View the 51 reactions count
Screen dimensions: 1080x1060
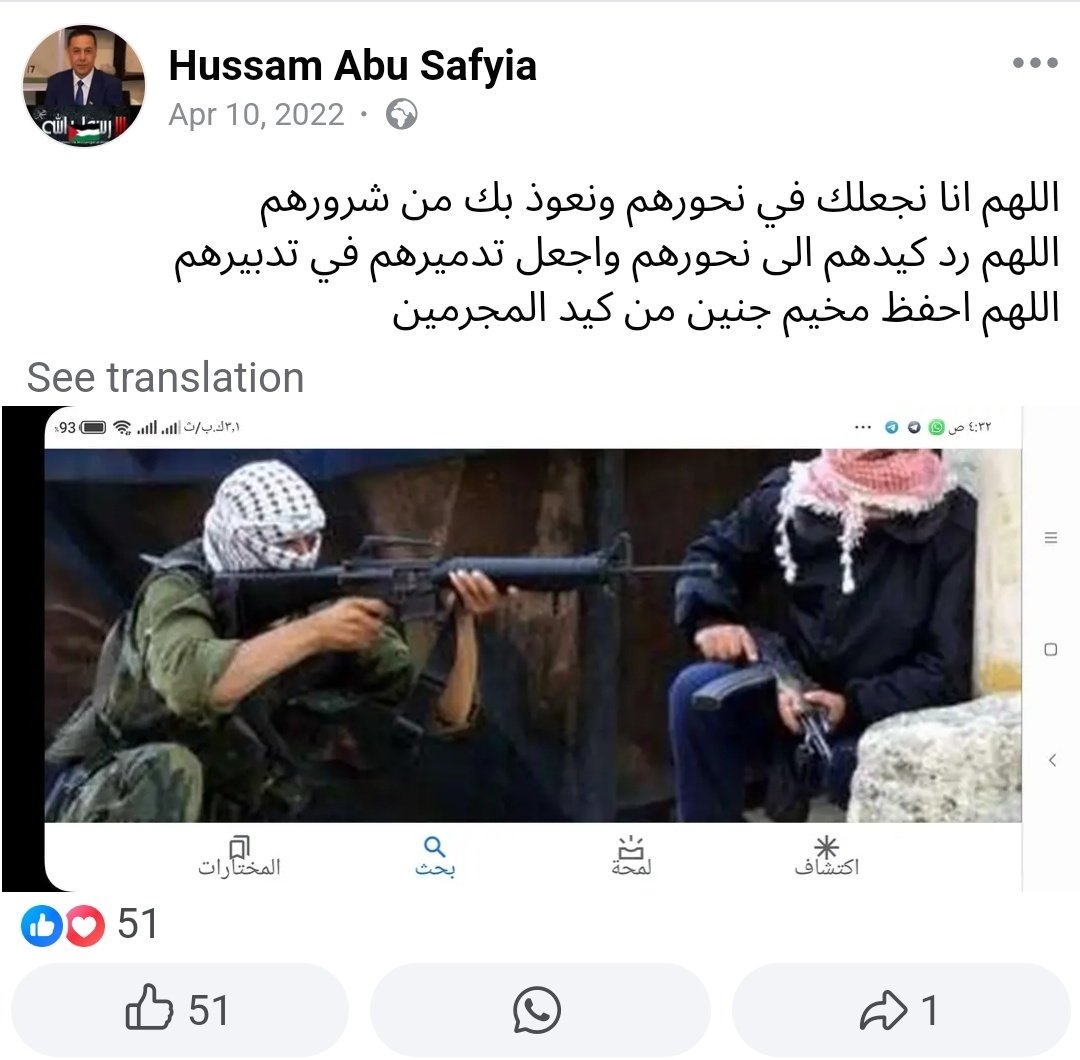tap(138, 924)
